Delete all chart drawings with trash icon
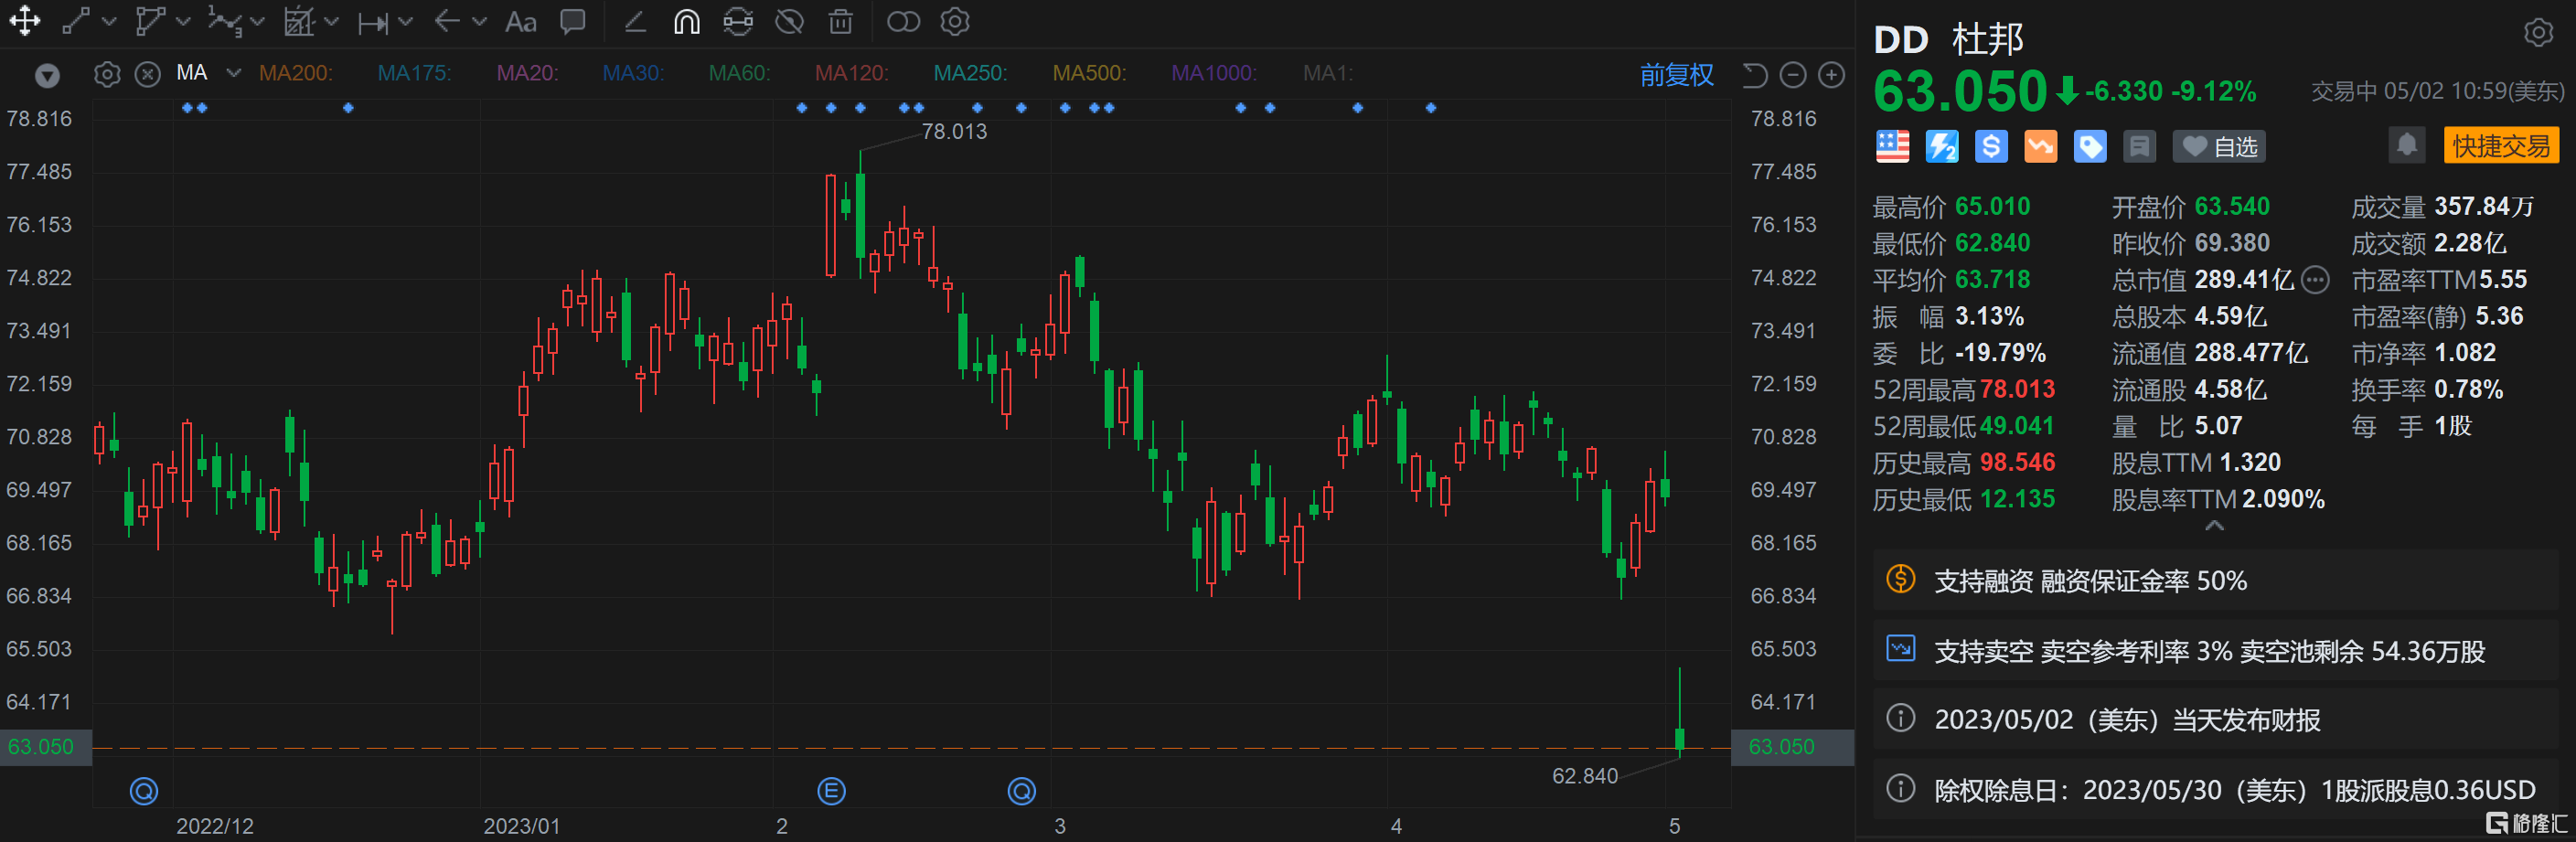The width and height of the screenshot is (2576, 842). pyautogui.click(x=840, y=21)
